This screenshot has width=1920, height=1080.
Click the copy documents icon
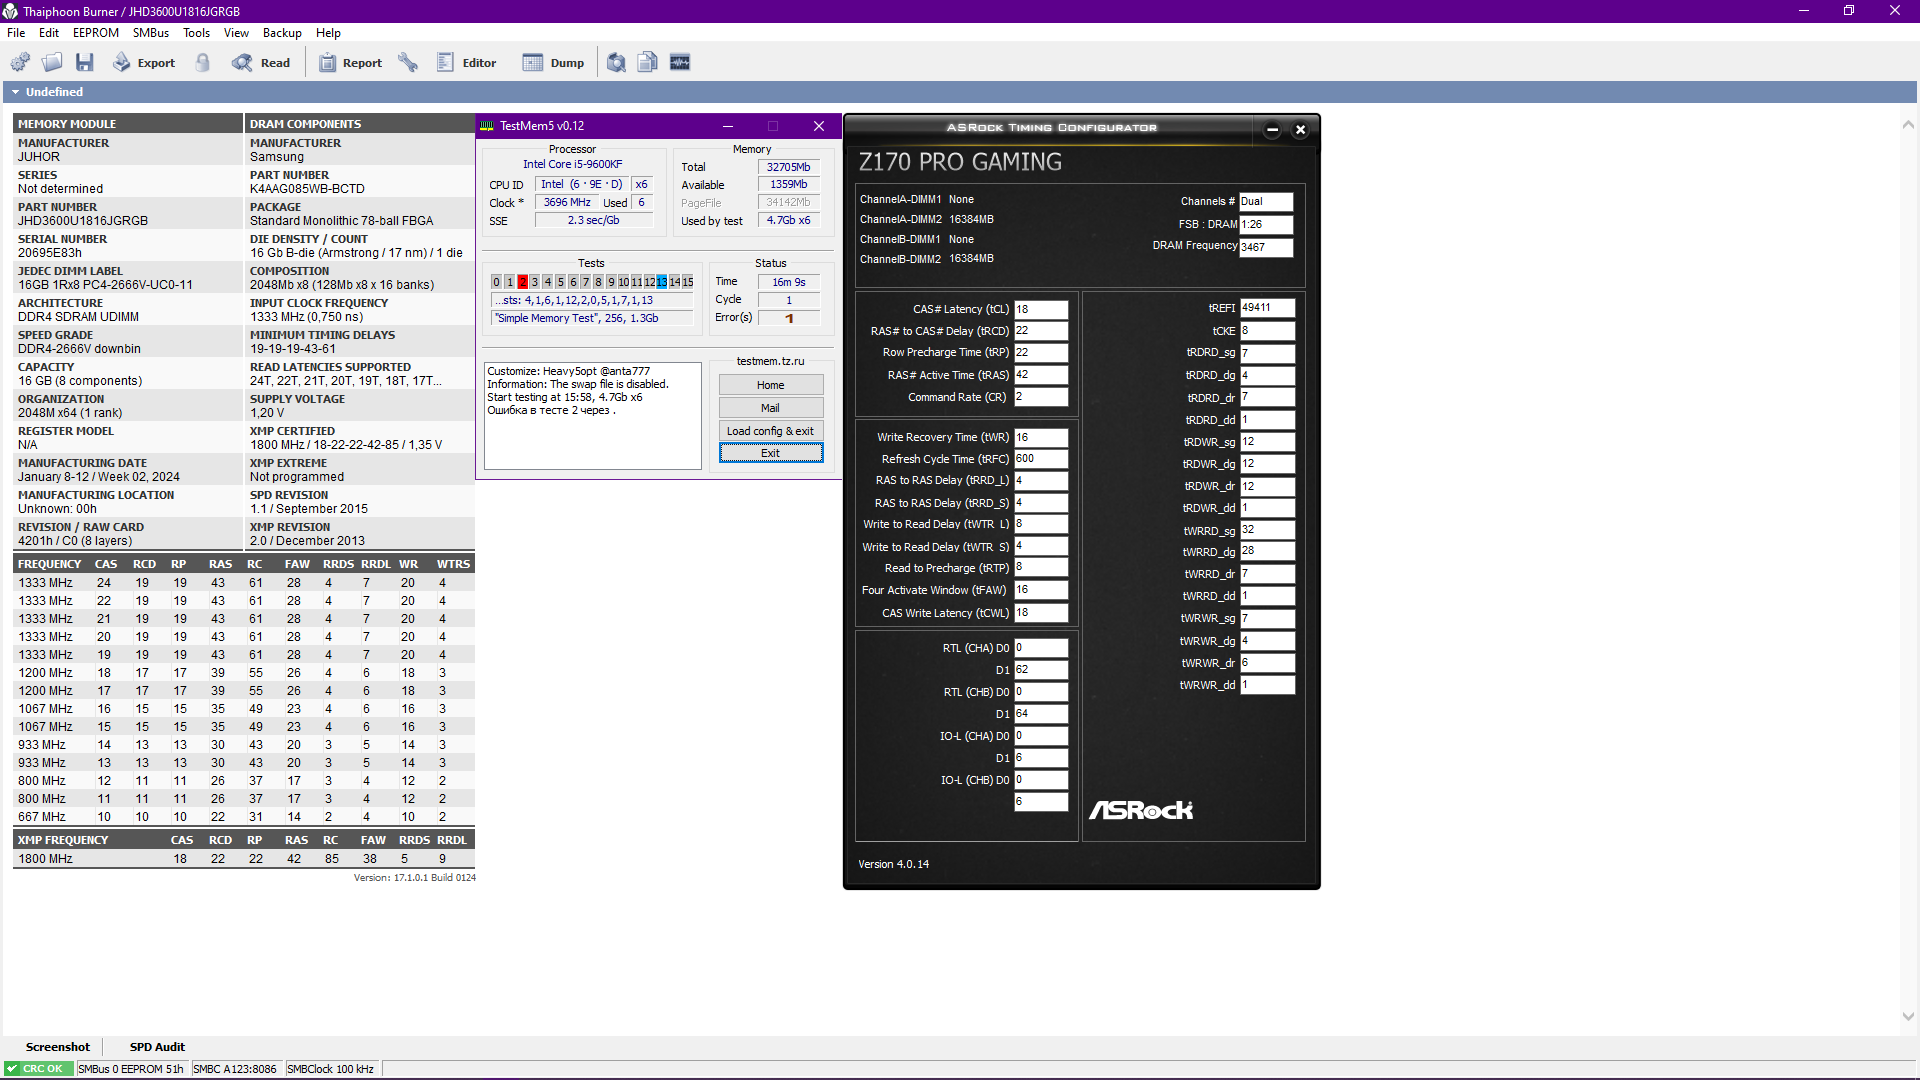[x=648, y=63]
